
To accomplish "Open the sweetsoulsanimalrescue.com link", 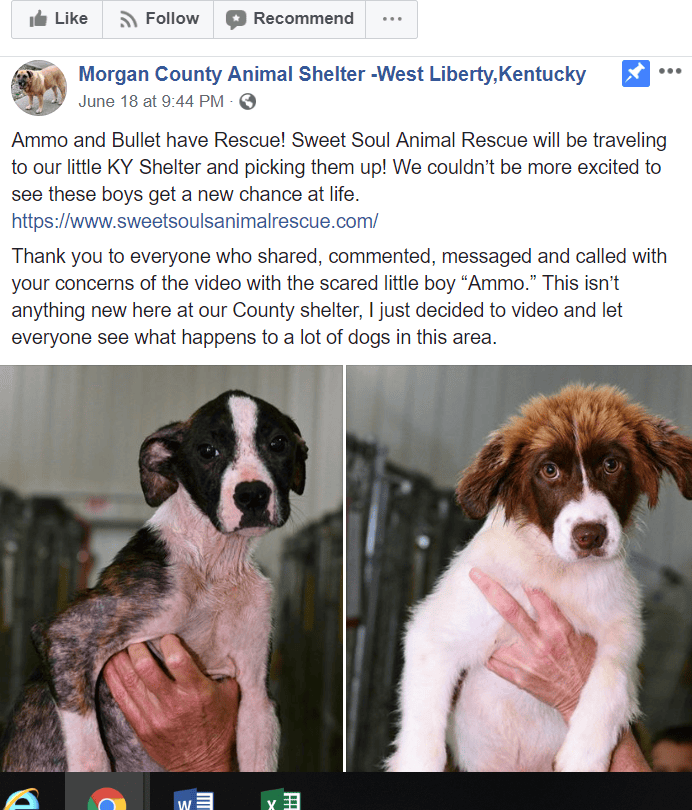I will click(x=195, y=221).
